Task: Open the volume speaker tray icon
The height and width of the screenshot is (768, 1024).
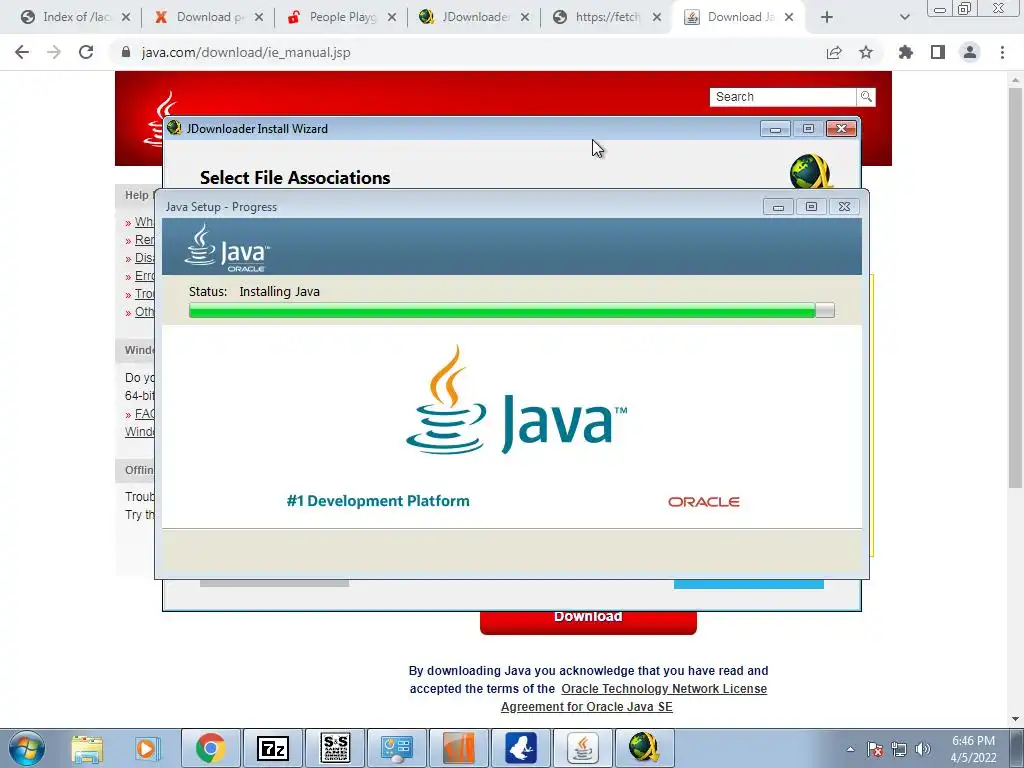Action: point(923,749)
